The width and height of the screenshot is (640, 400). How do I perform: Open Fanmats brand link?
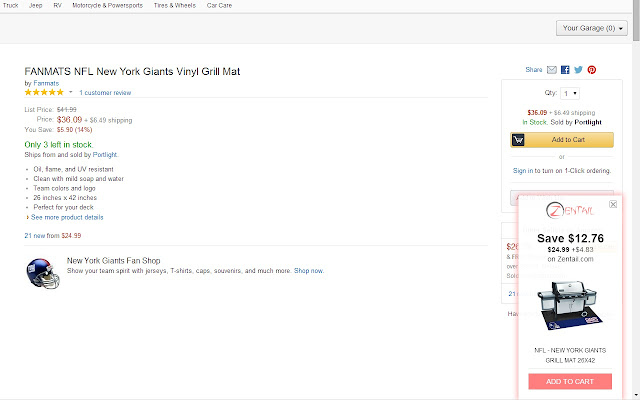46,83
